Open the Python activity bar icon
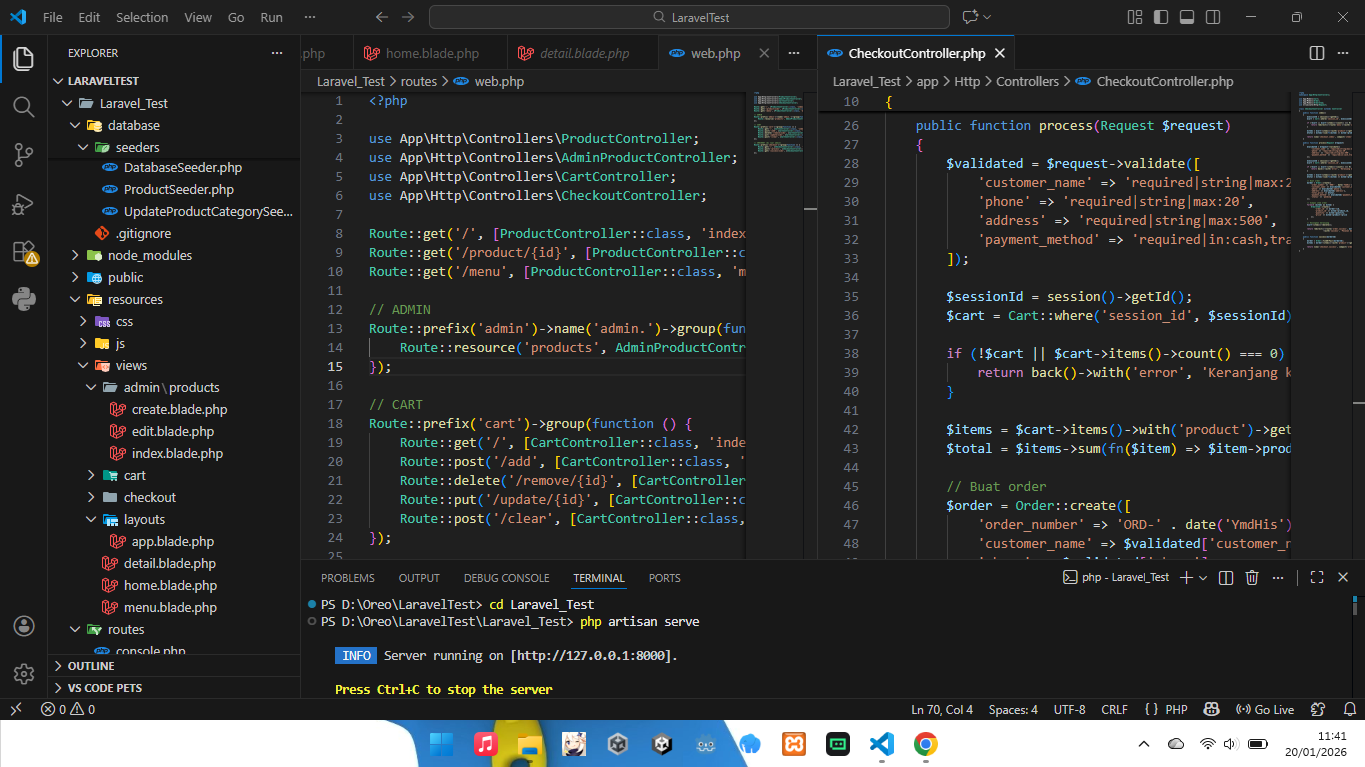 pos(23,298)
